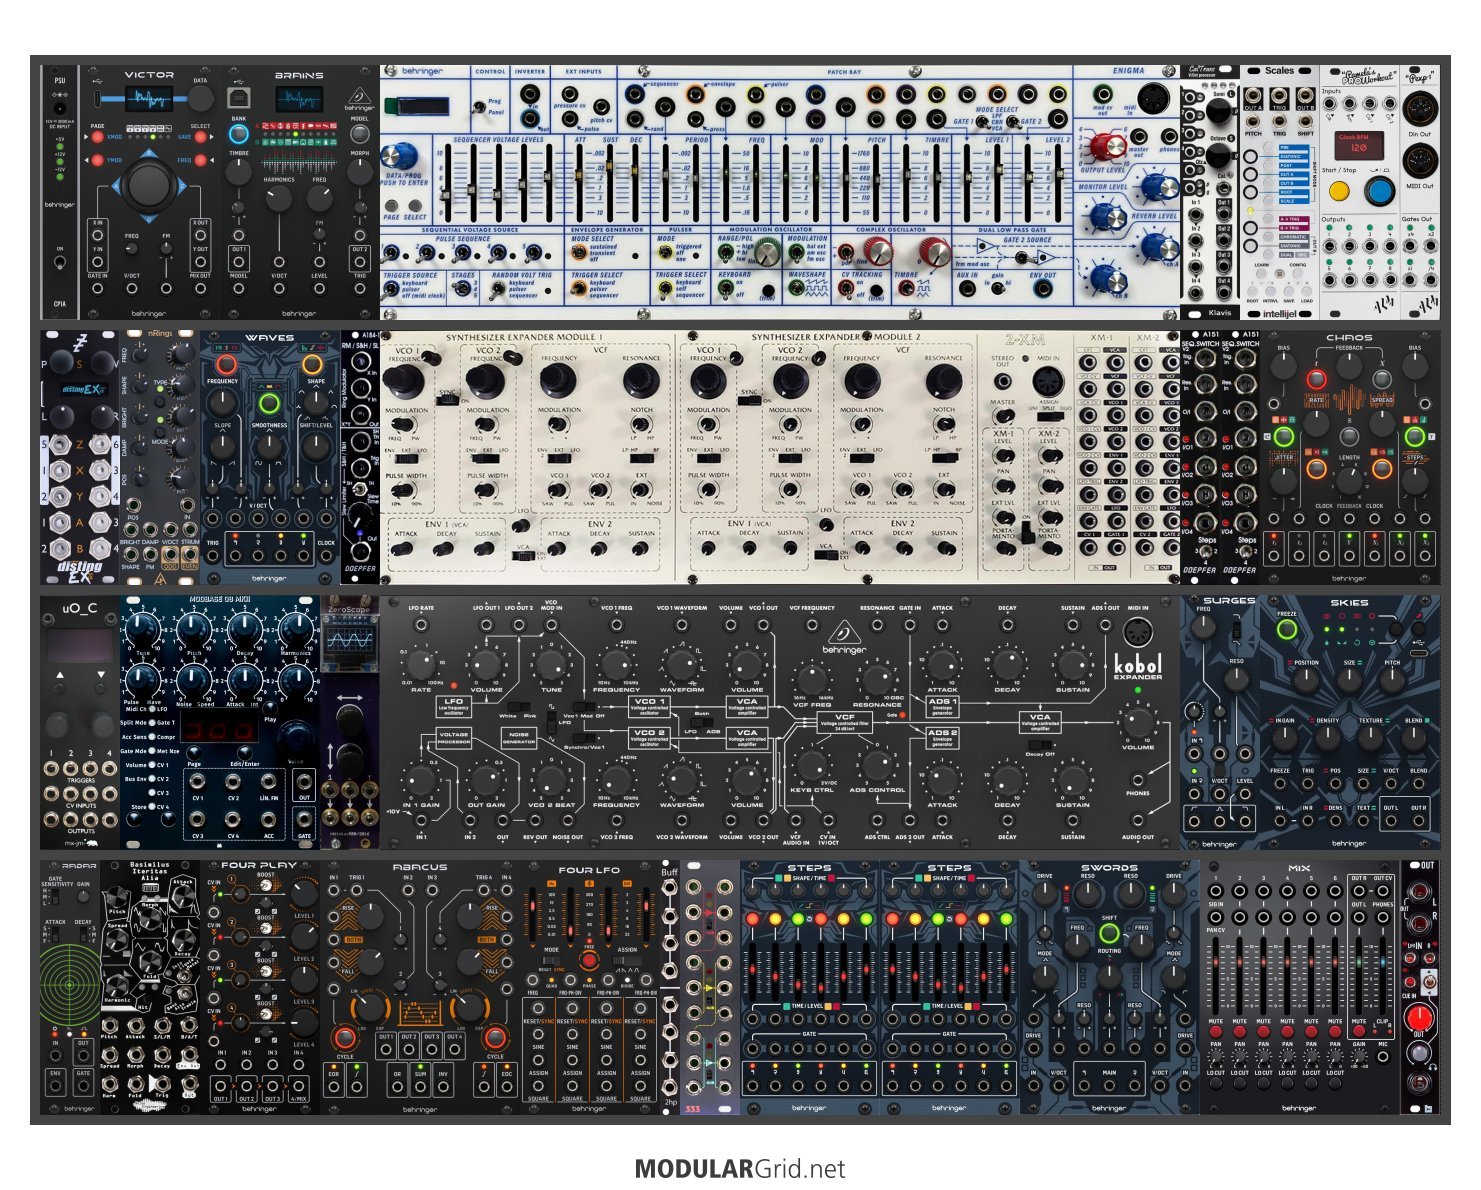Click the green FREEZE button on Skies
The image size is (1481, 1190).
(1287, 630)
